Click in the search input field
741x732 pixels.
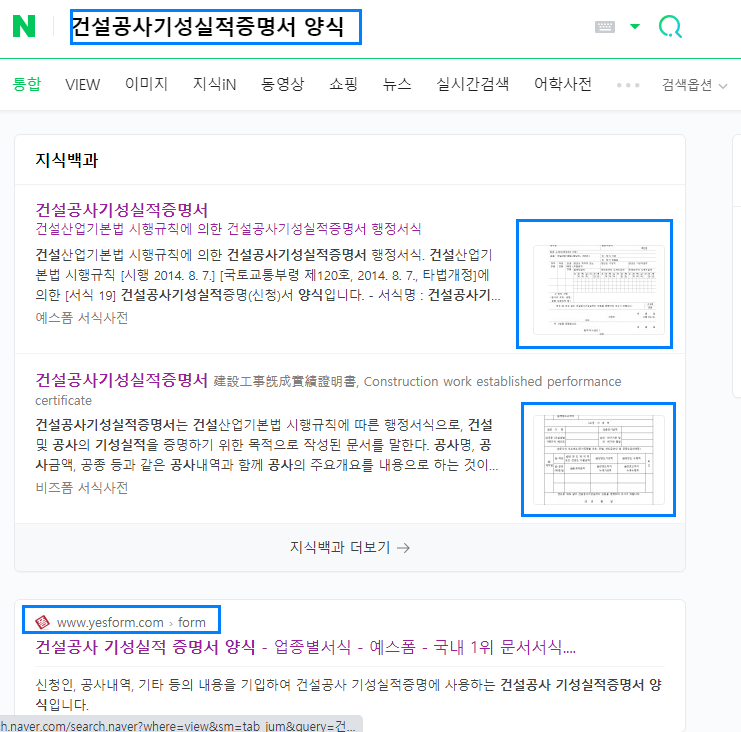click(215, 27)
